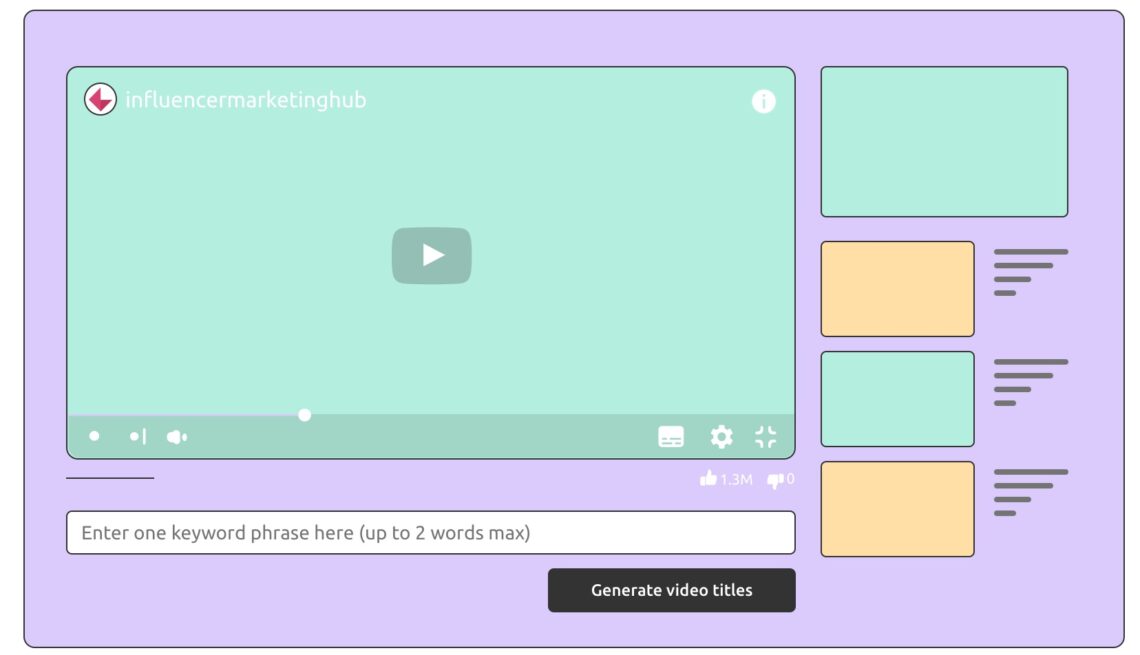The image size is (1140, 655).
Task: Click the keyword phrase input field
Action: pyautogui.click(x=430, y=532)
